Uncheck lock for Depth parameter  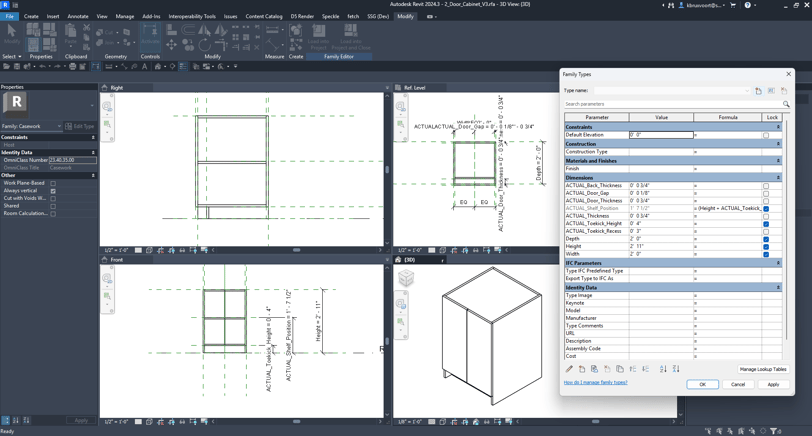766,239
